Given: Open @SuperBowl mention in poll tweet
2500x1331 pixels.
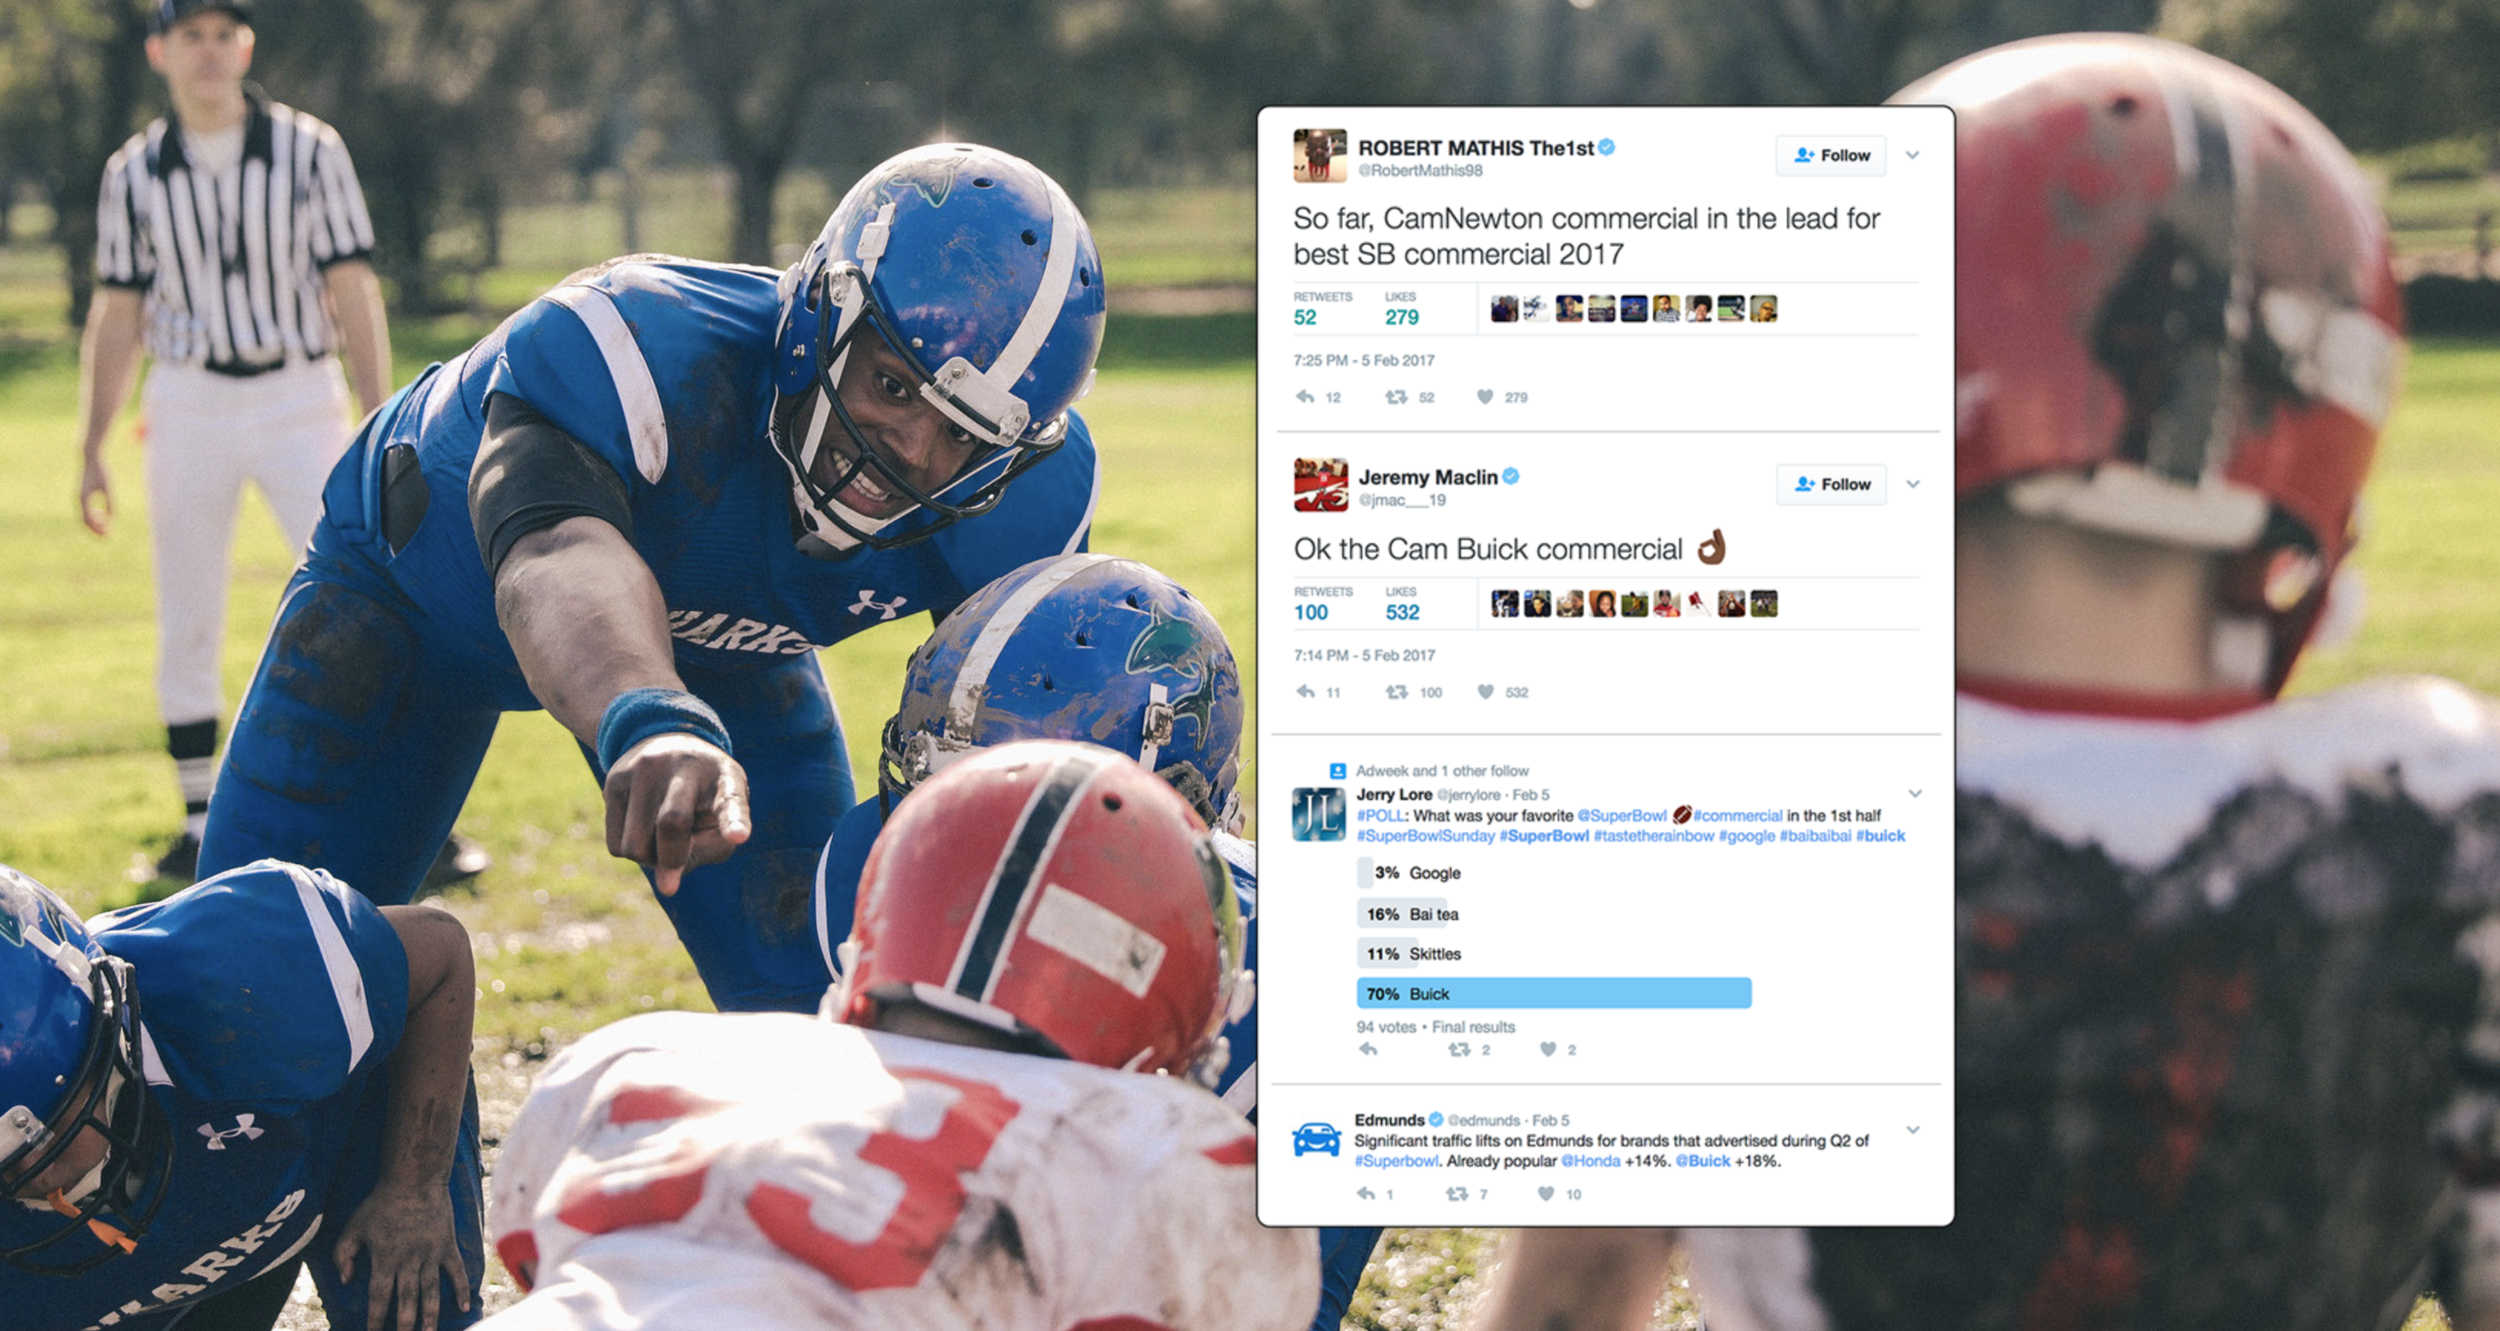Looking at the screenshot, I should click(1622, 816).
